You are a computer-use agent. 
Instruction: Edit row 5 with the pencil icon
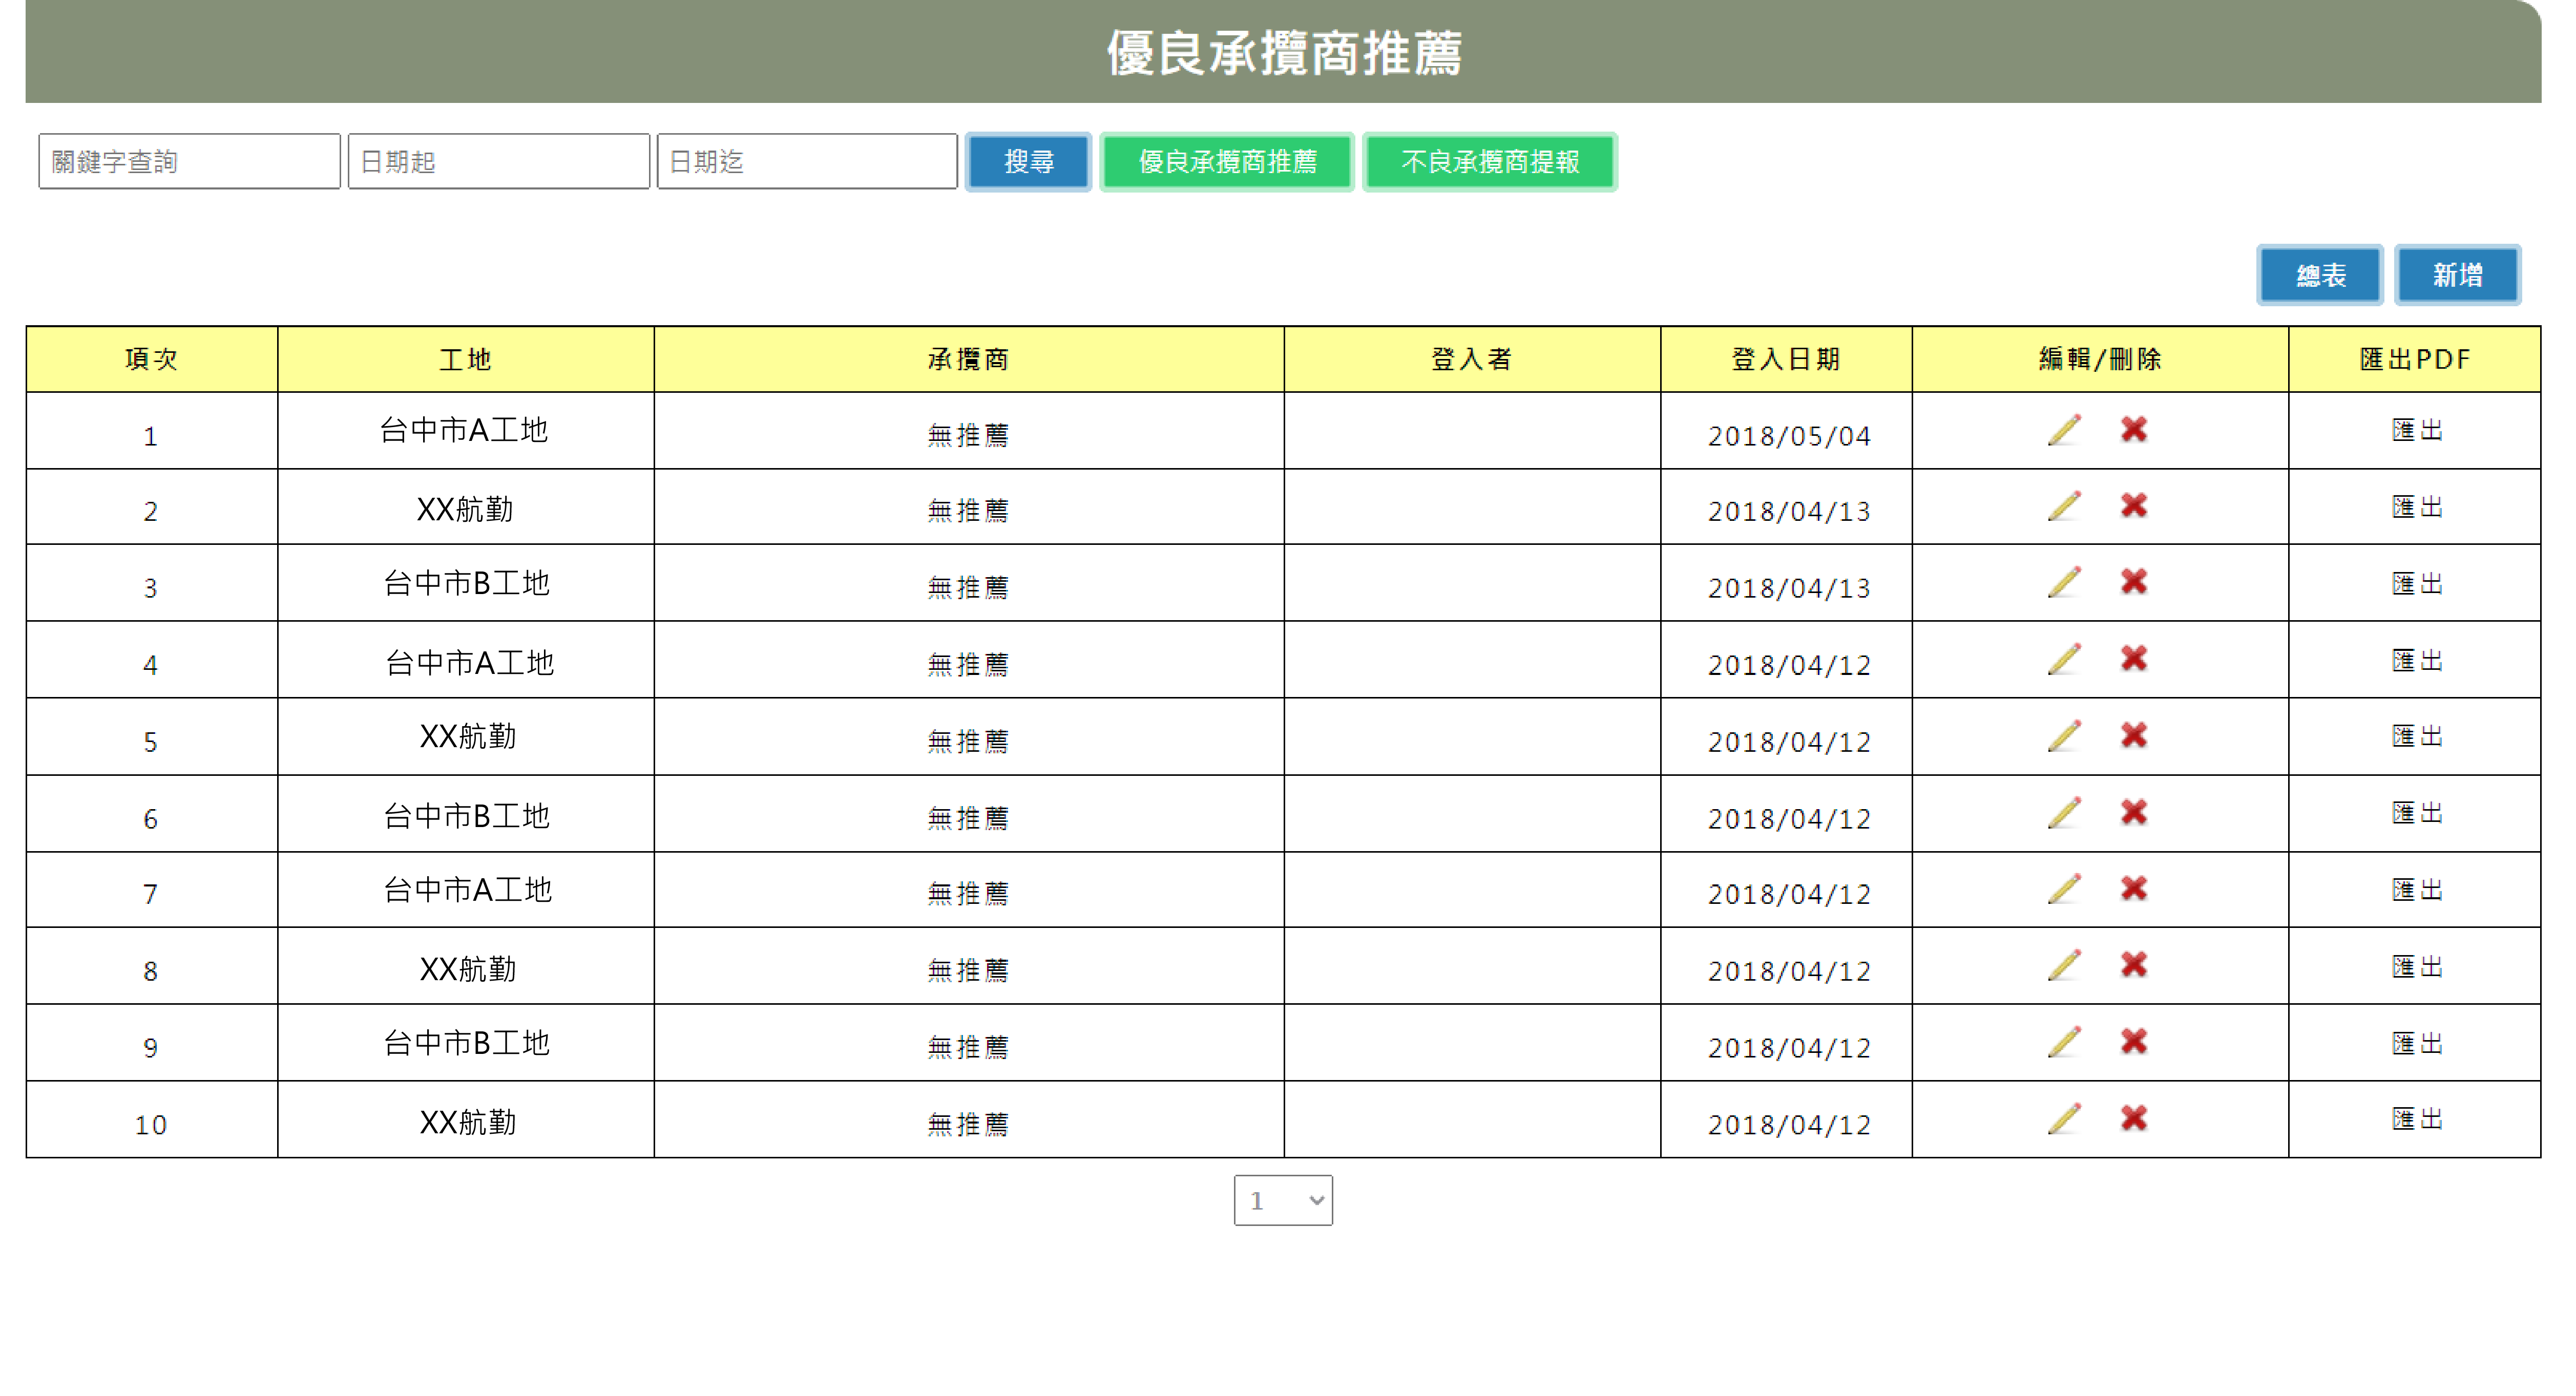pos(2064,736)
